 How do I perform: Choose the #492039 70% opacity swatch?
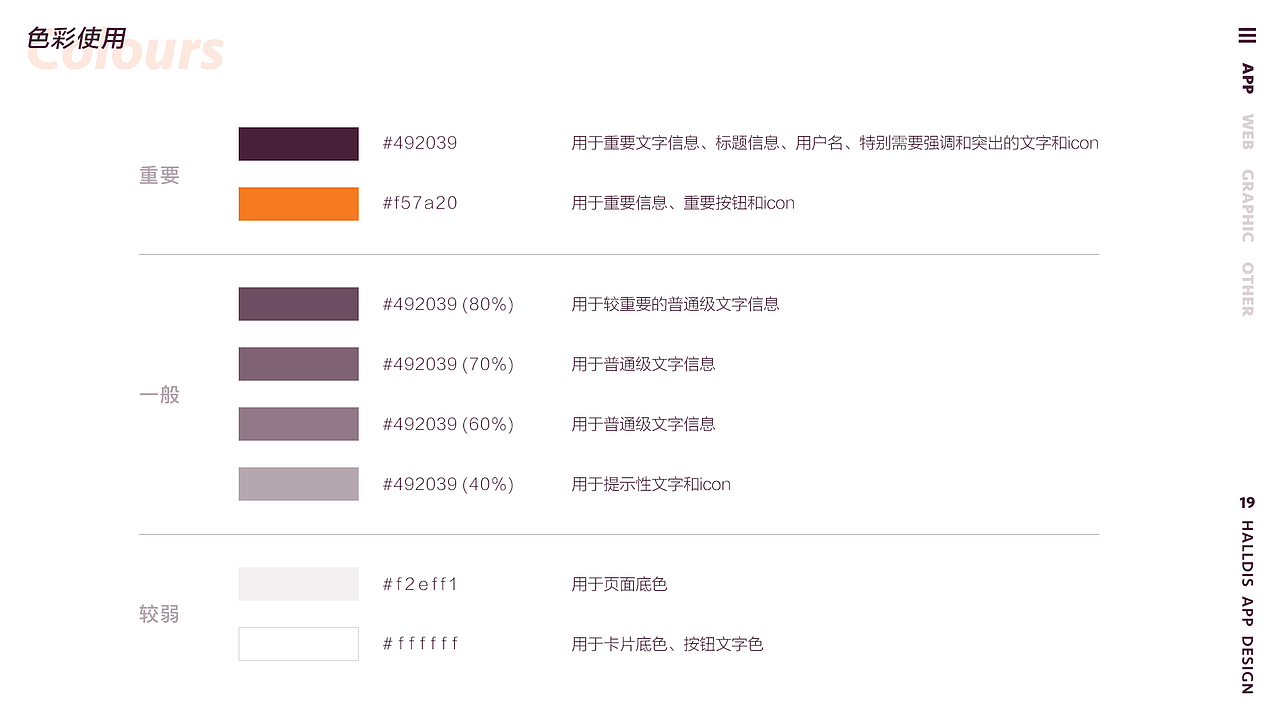tap(298, 364)
